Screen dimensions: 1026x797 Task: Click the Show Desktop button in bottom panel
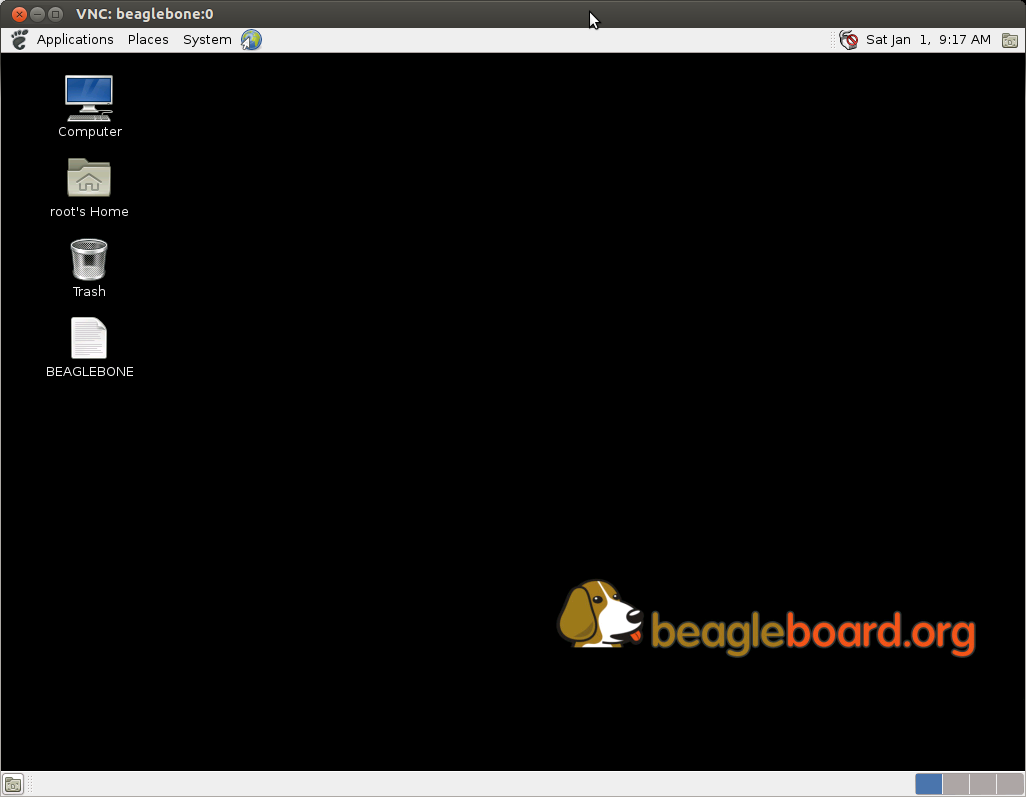tap(13, 784)
